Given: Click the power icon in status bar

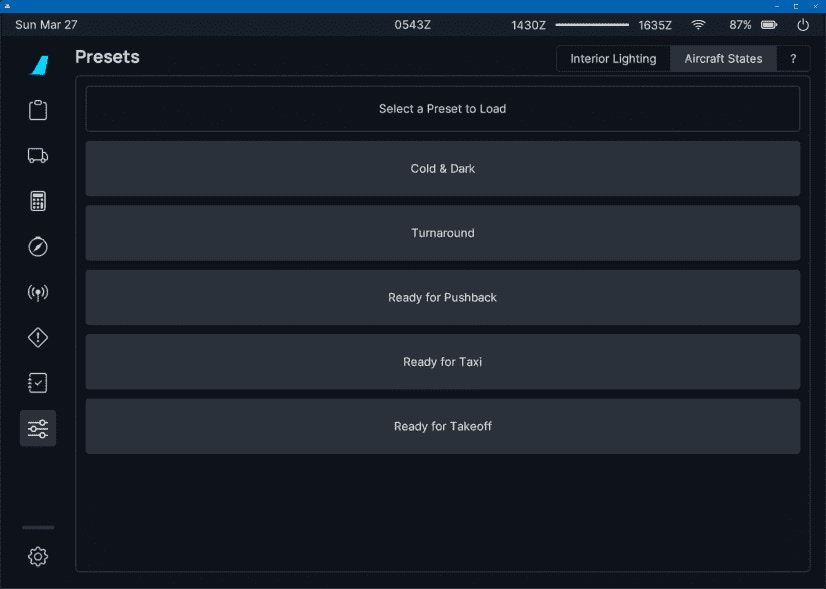Looking at the screenshot, I should tap(803, 25).
